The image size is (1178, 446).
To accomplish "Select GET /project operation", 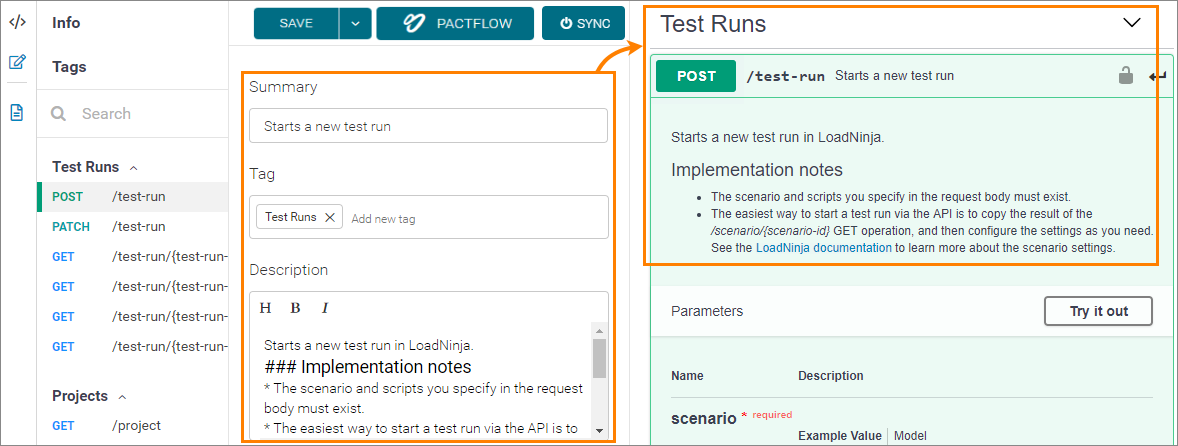I will point(136,426).
